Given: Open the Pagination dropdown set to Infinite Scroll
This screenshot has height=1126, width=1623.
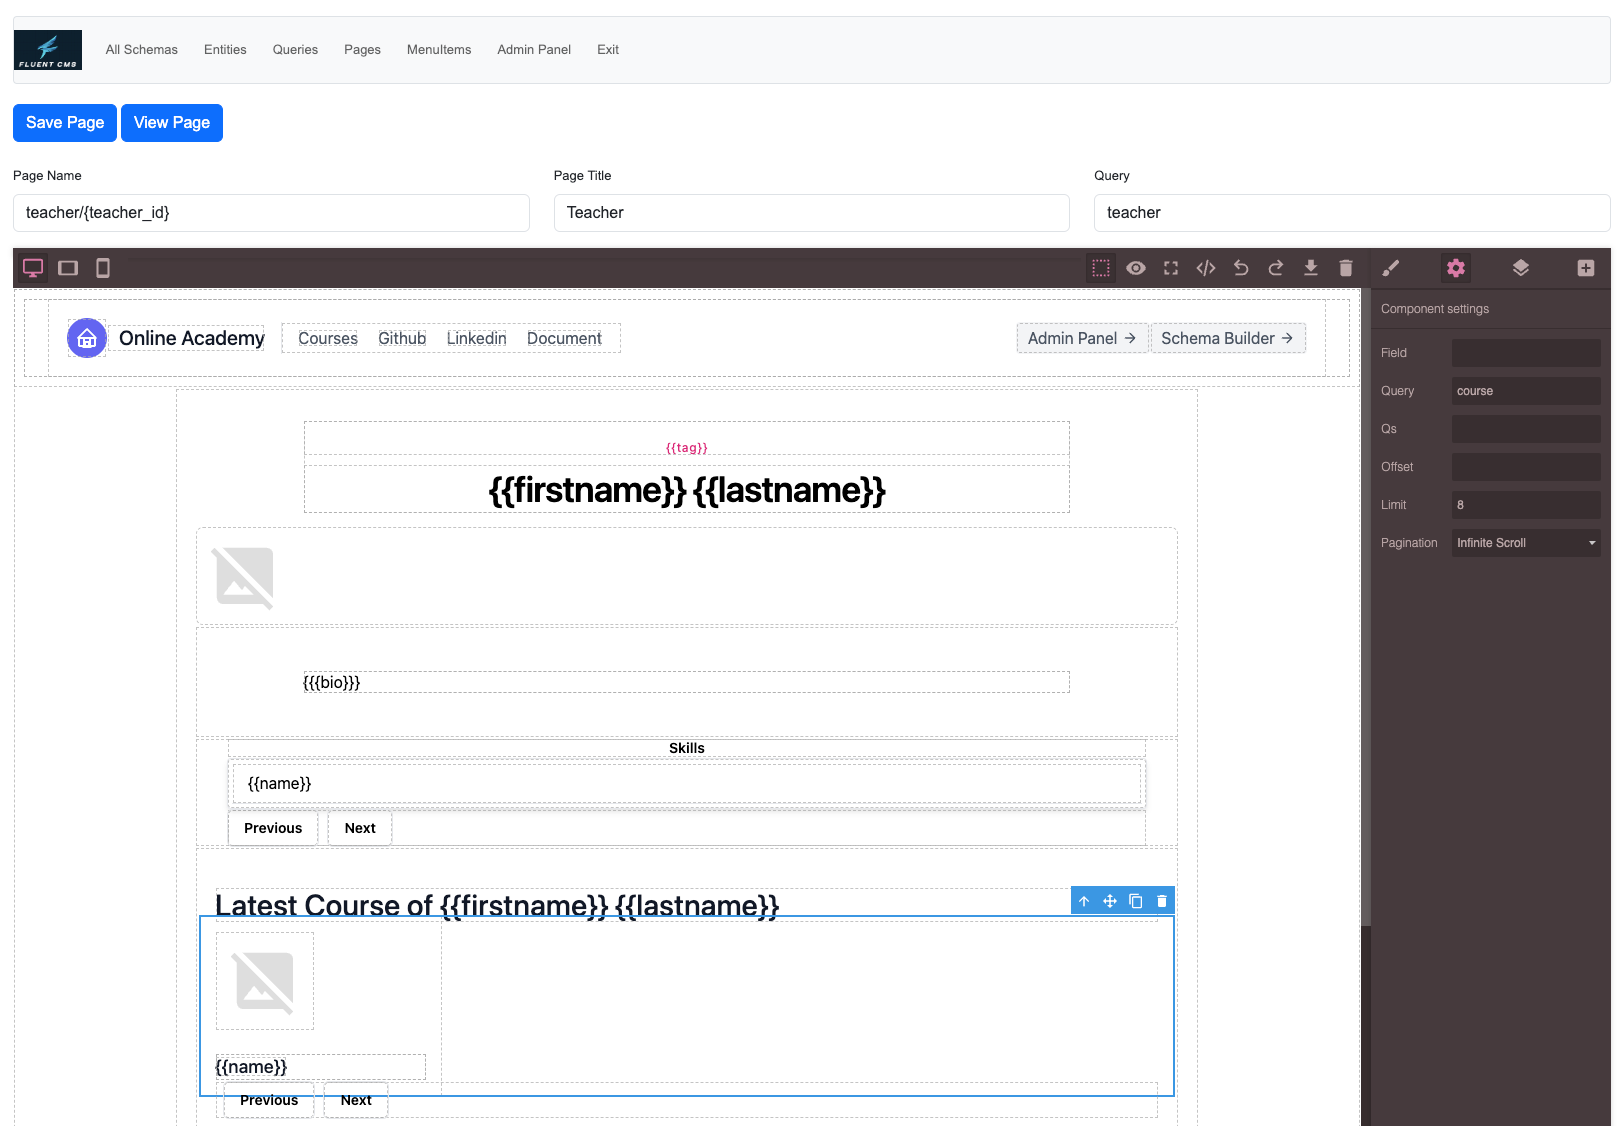Looking at the screenshot, I should pos(1525,542).
